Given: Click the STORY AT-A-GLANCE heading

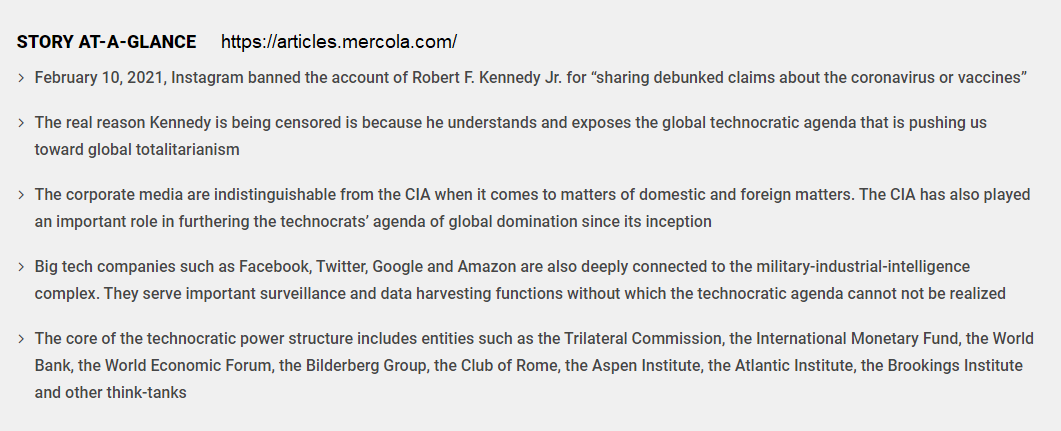Looking at the screenshot, I should (x=106, y=42).
